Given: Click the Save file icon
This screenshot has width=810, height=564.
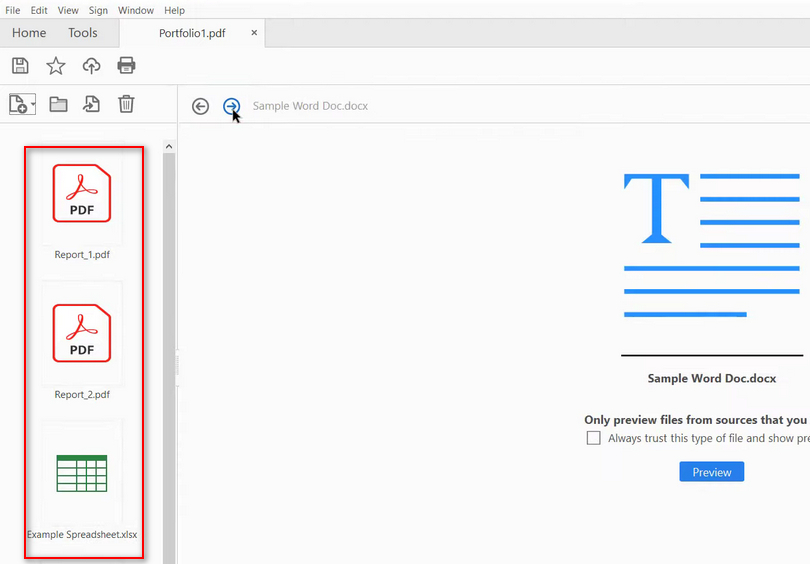Looking at the screenshot, I should pyautogui.click(x=20, y=66).
